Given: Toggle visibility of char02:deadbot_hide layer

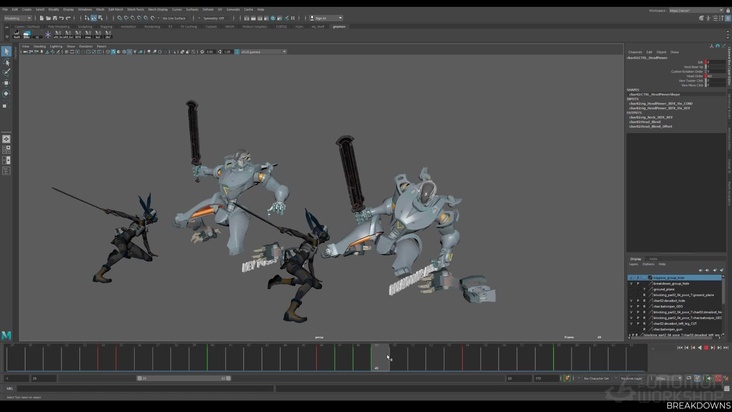Looking at the screenshot, I should pyautogui.click(x=631, y=301).
